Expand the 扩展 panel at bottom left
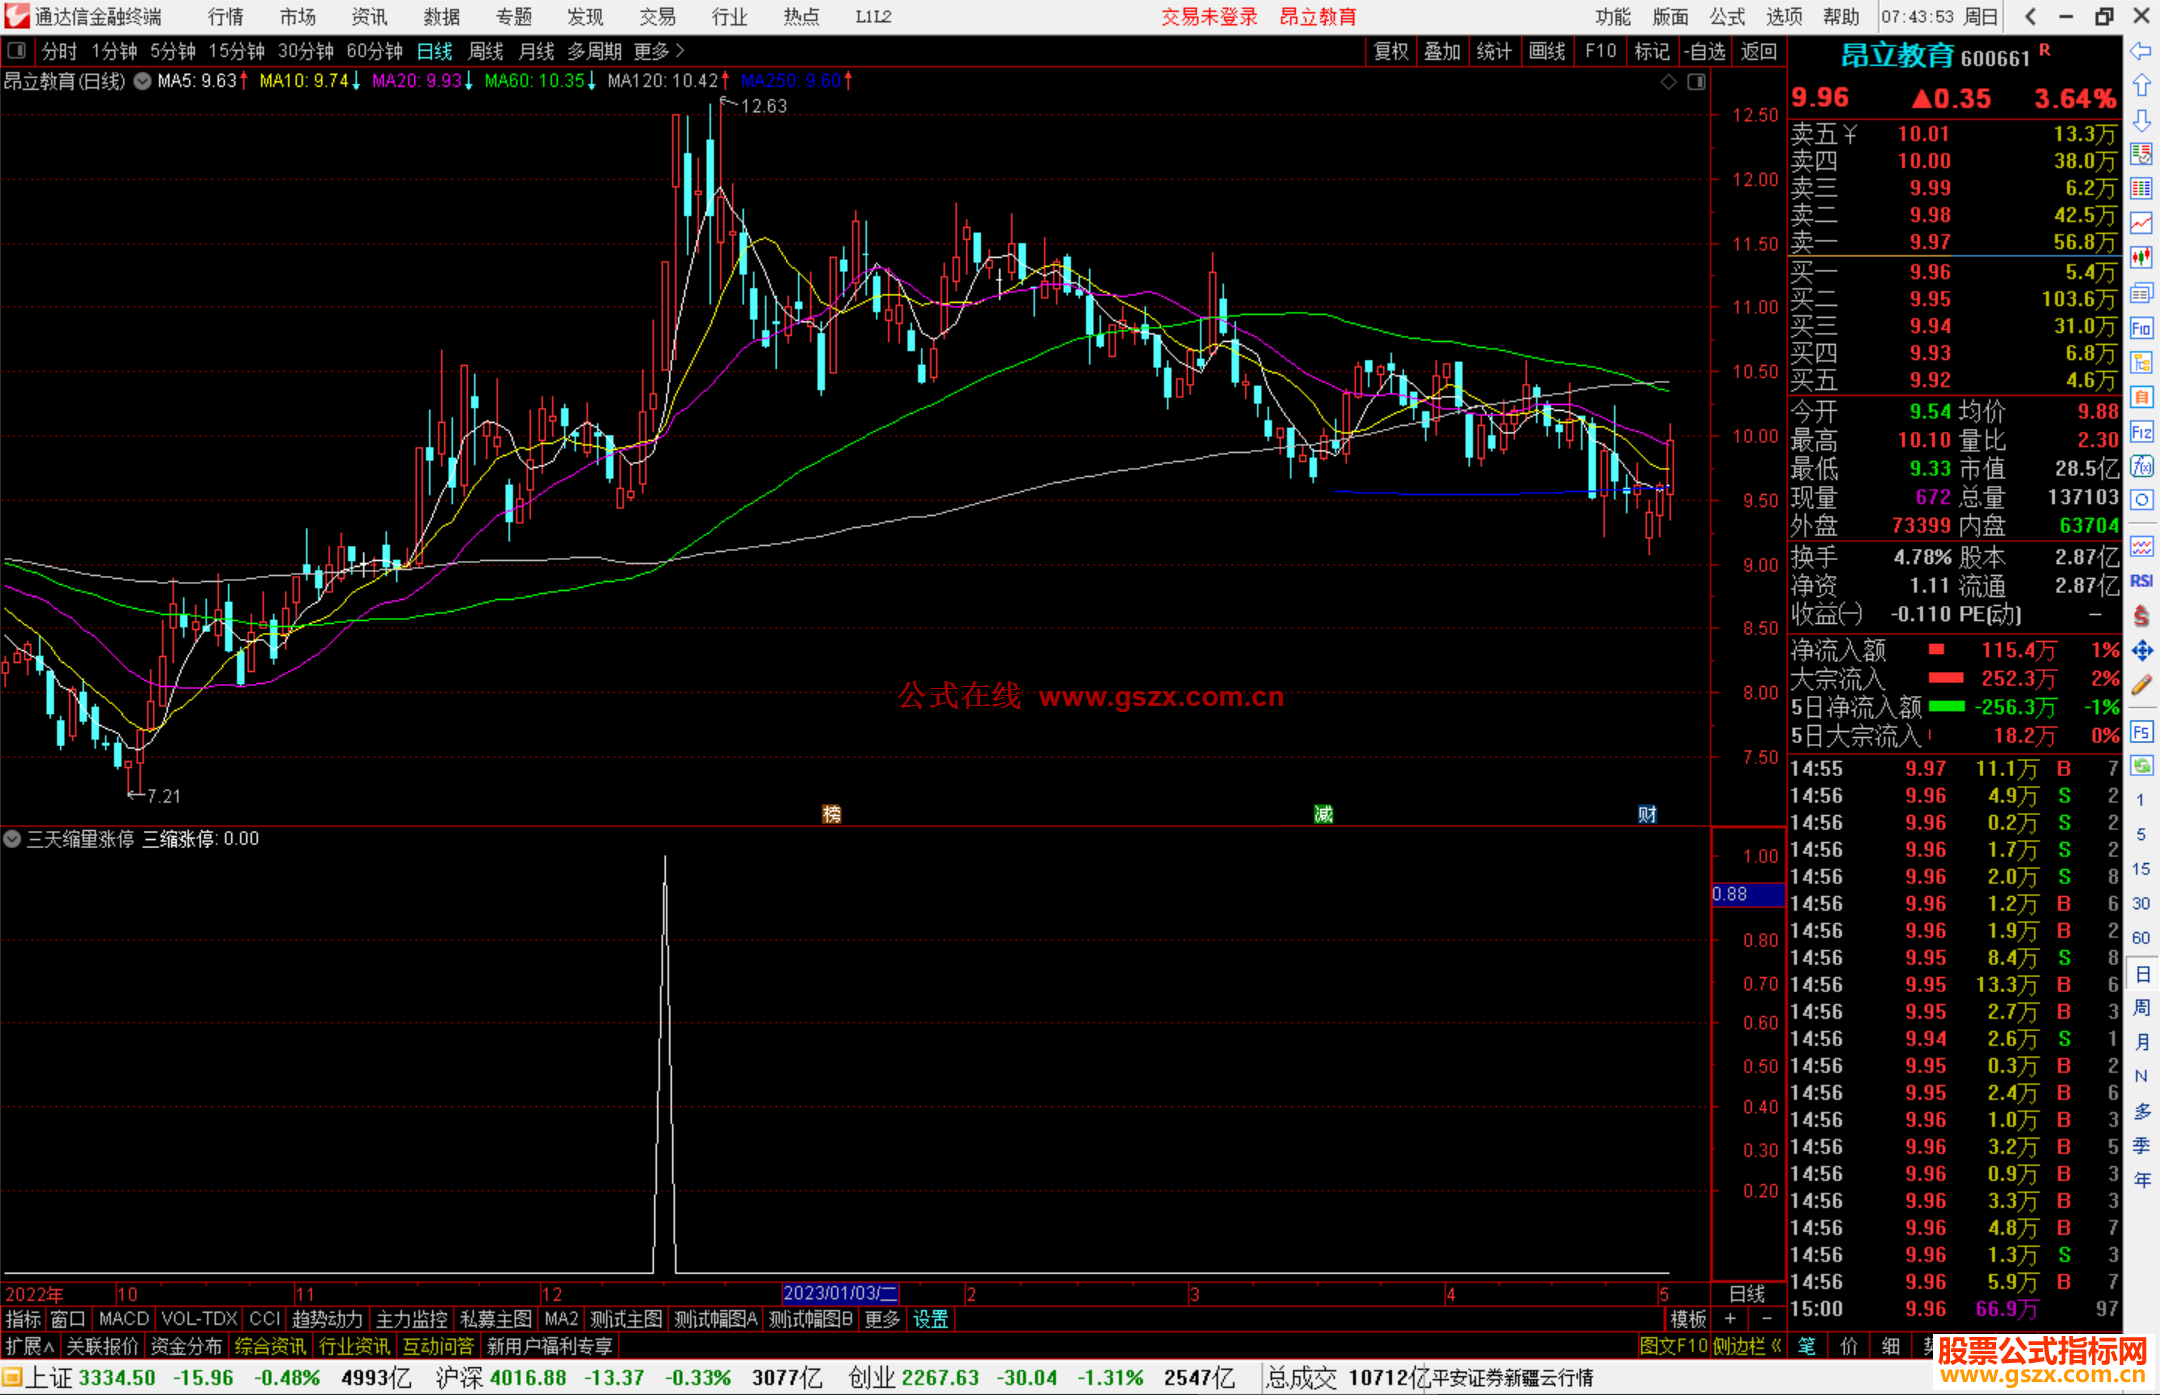Viewport: 2160px width, 1395px height. click(30, 1346)
